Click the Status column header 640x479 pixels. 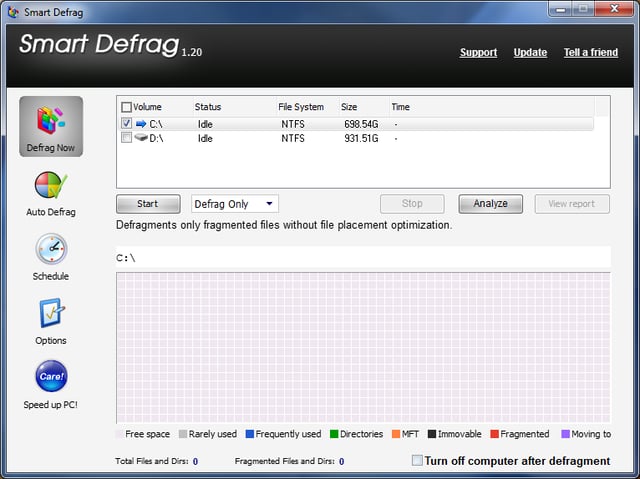(208, 107)
